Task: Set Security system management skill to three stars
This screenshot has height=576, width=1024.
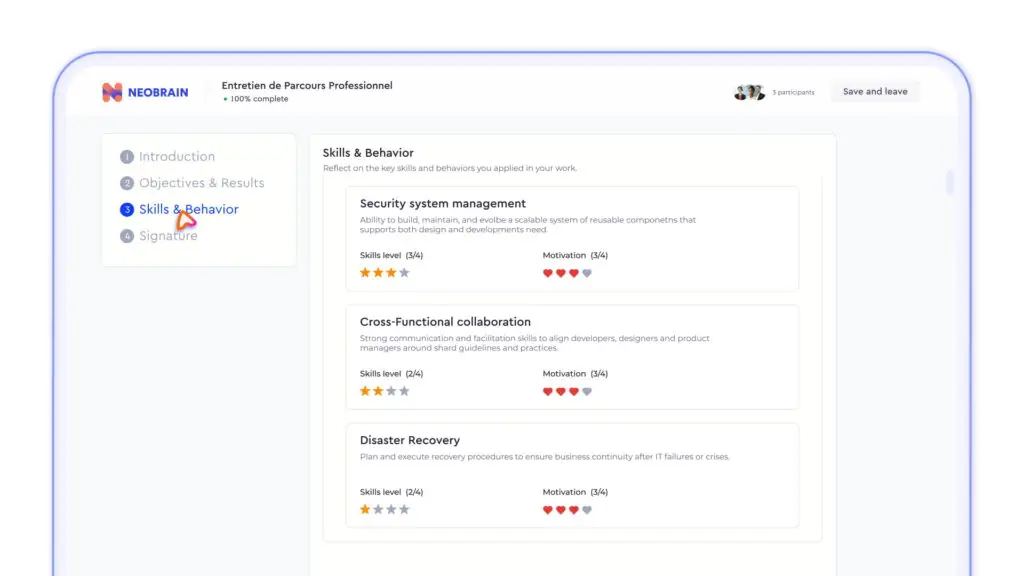Action: click(391, 272)
